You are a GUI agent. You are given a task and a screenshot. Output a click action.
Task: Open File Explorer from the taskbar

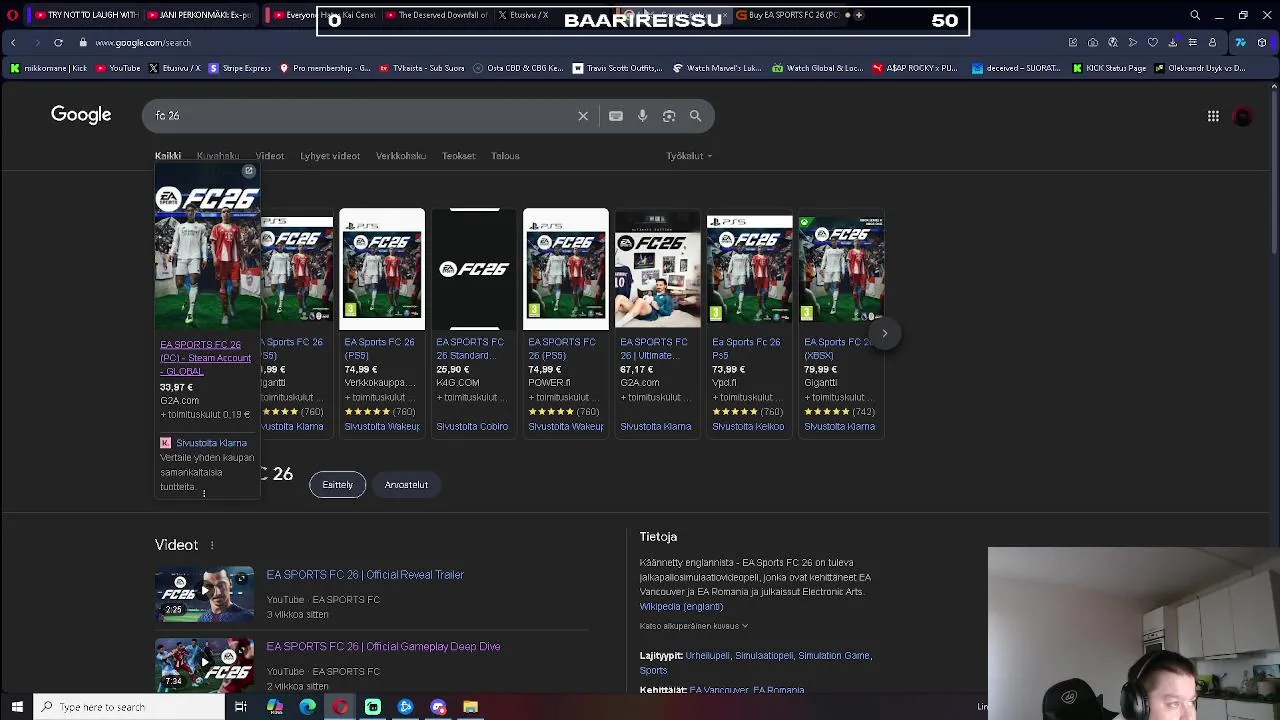point(470,707)
